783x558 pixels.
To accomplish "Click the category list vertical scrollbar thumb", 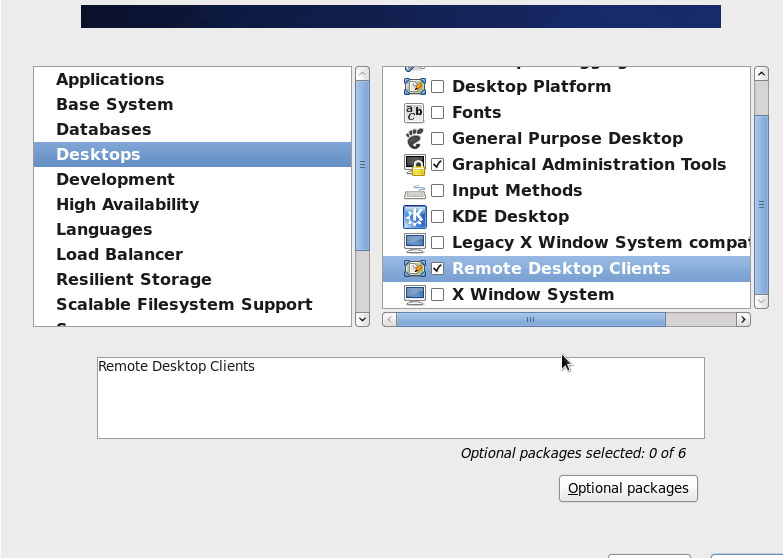I will [x=363, y=165].
